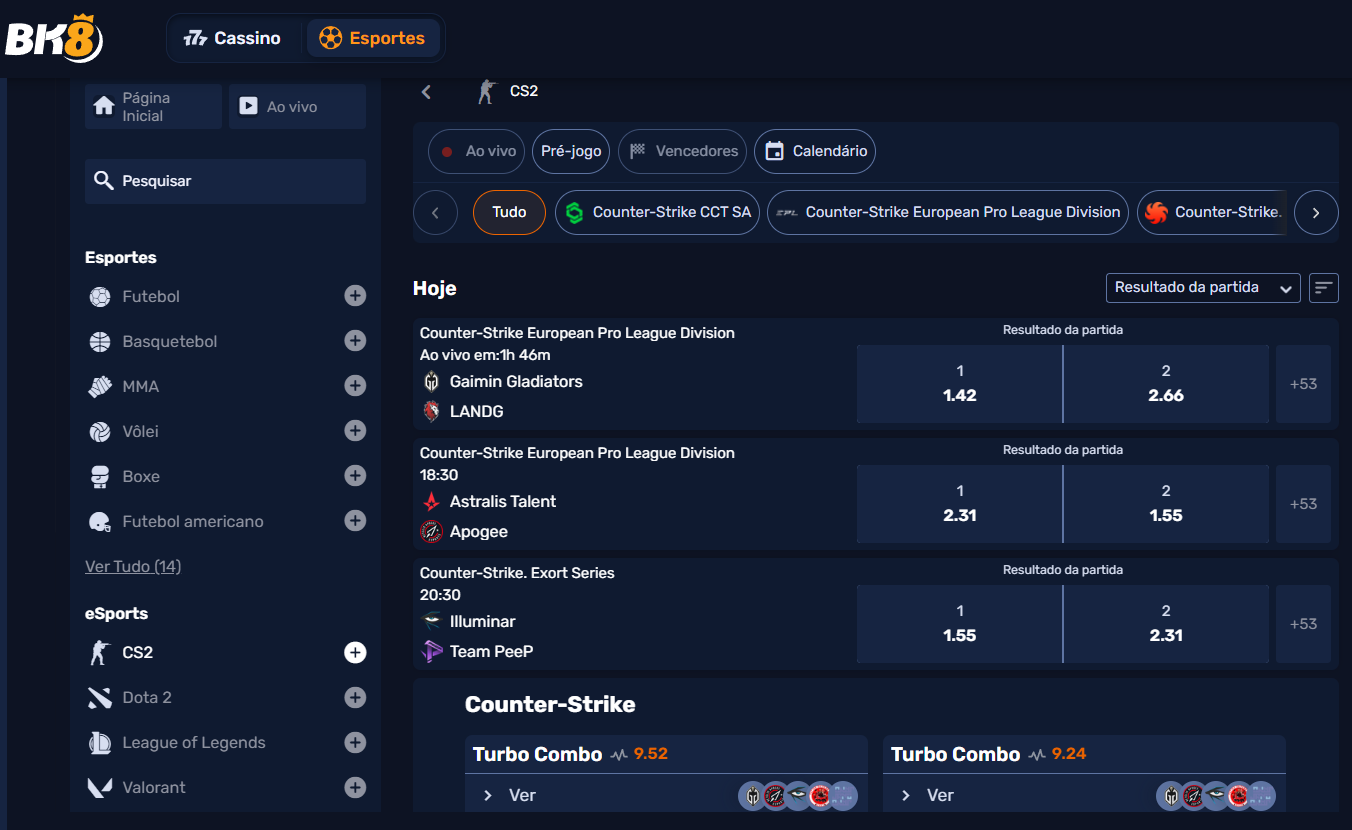
Task: Bet on LANDG at 2.66
Action: pyautogui.click(x=1166, y=384)
